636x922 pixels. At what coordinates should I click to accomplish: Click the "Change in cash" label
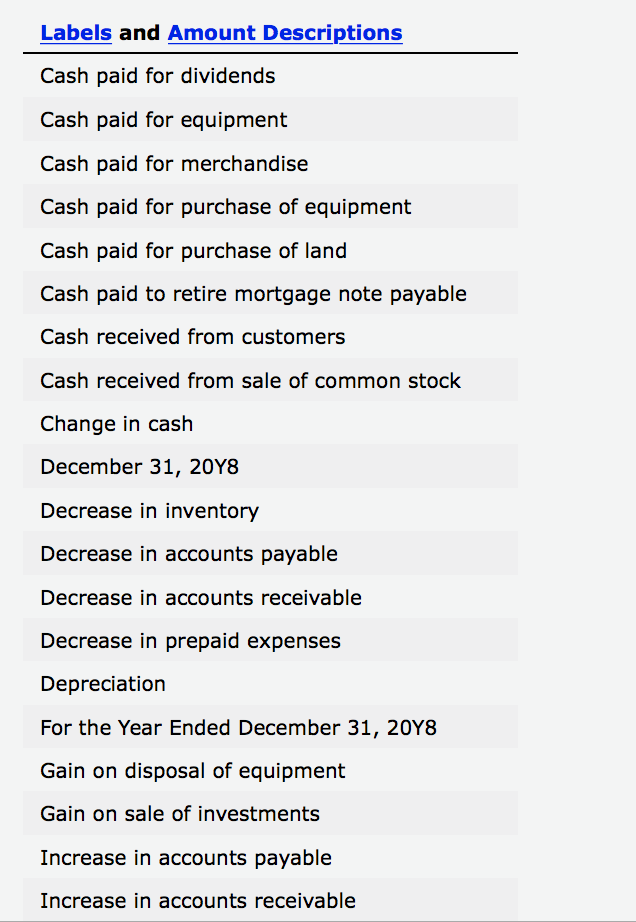(x=117, y=424)
